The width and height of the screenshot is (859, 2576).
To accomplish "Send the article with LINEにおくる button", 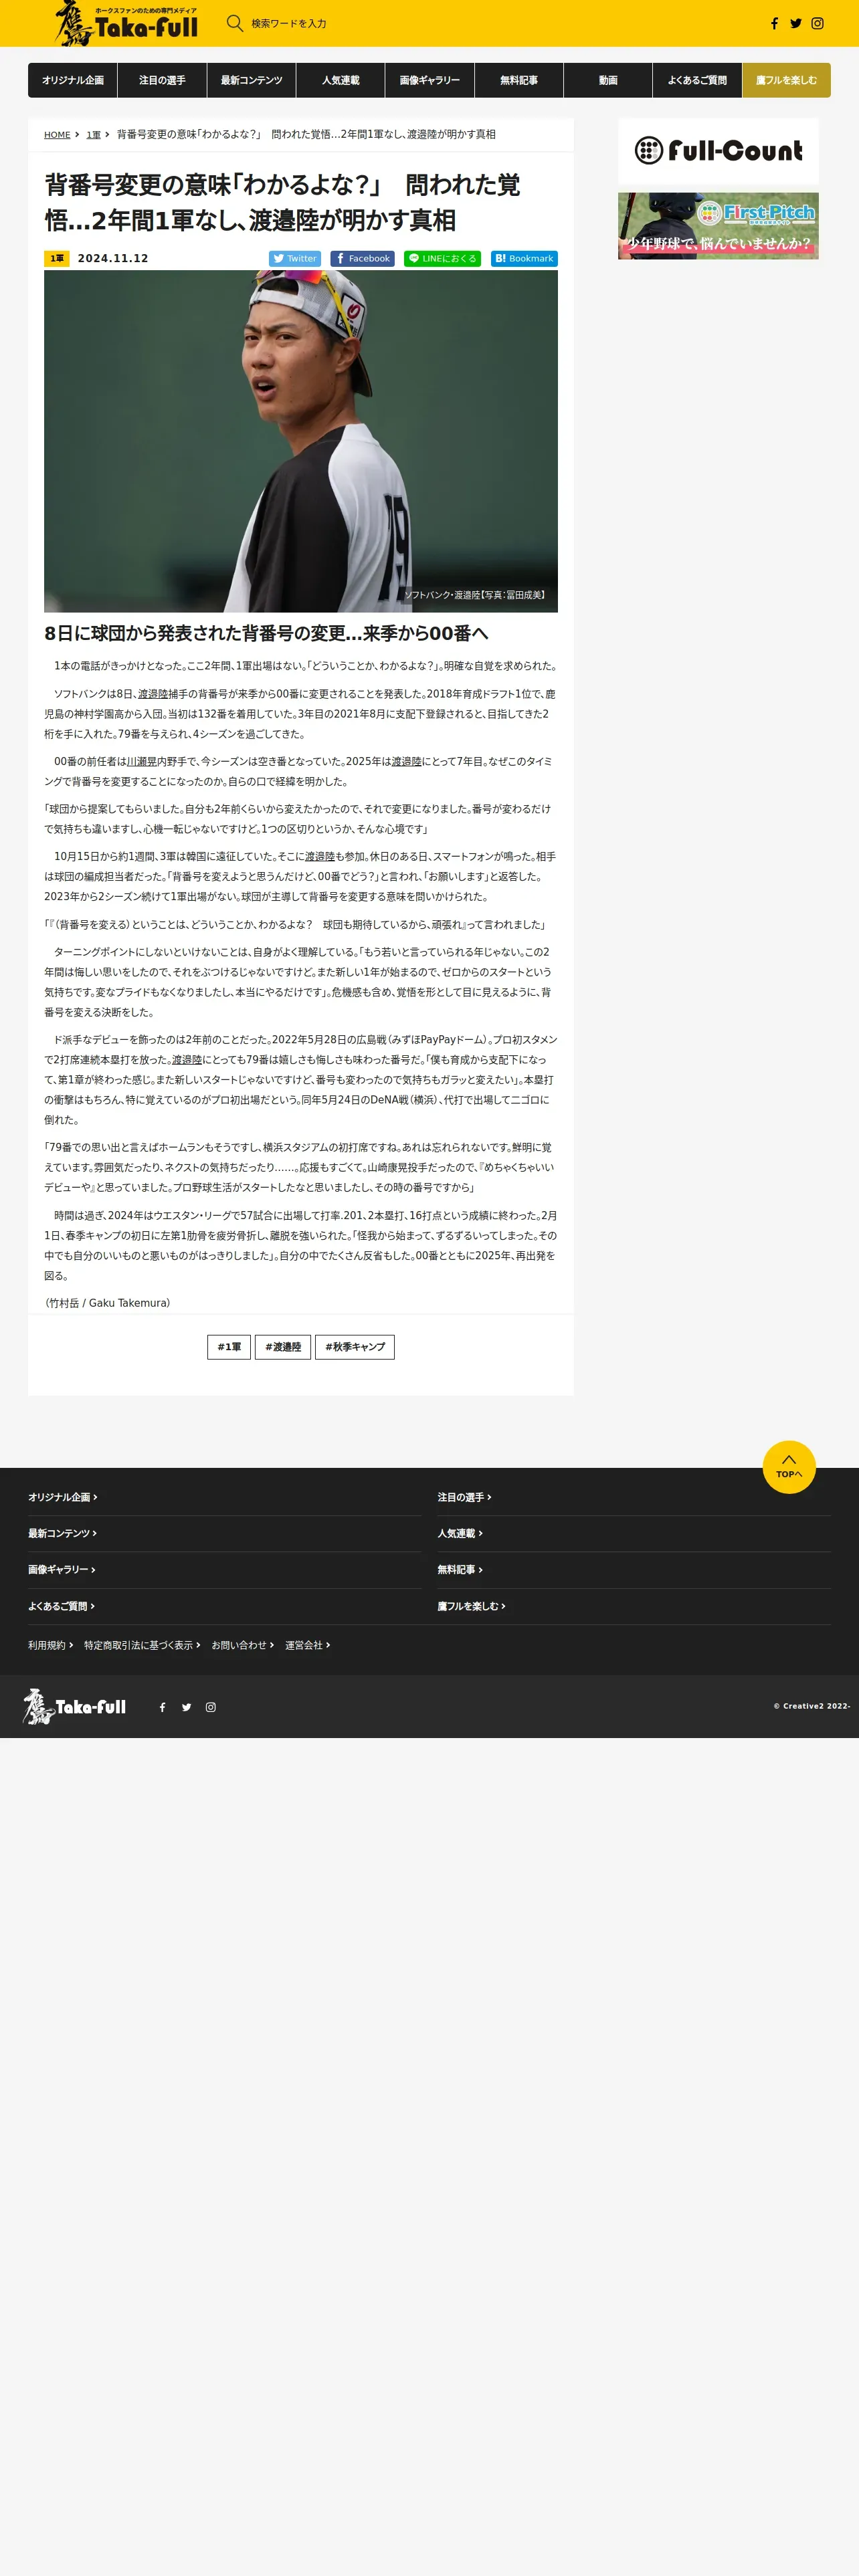I will [x=443, y=258].
